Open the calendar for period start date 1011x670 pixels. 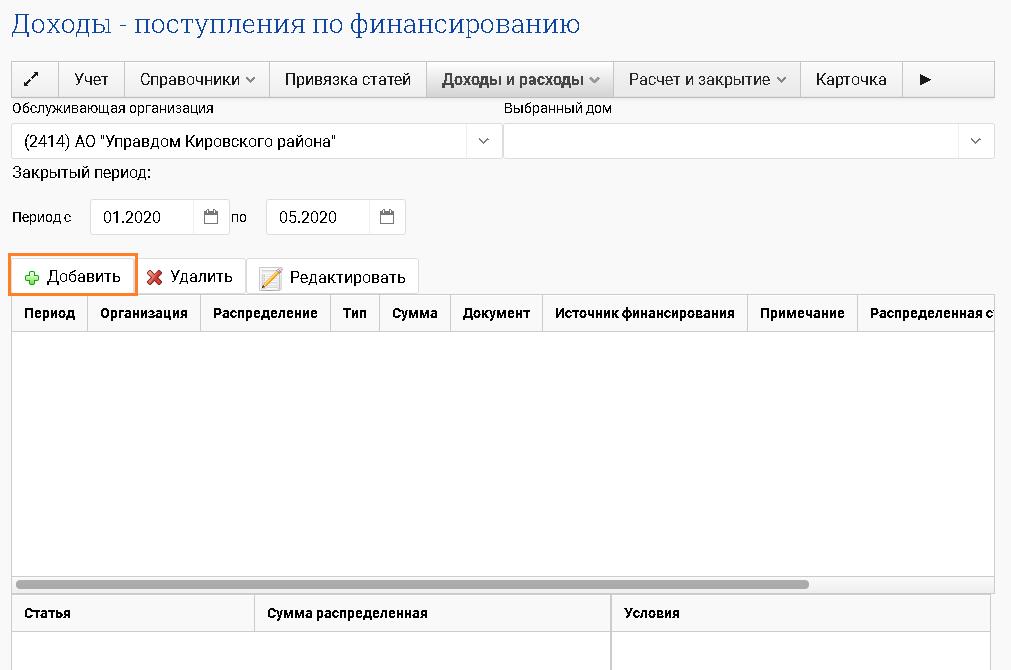211,217
